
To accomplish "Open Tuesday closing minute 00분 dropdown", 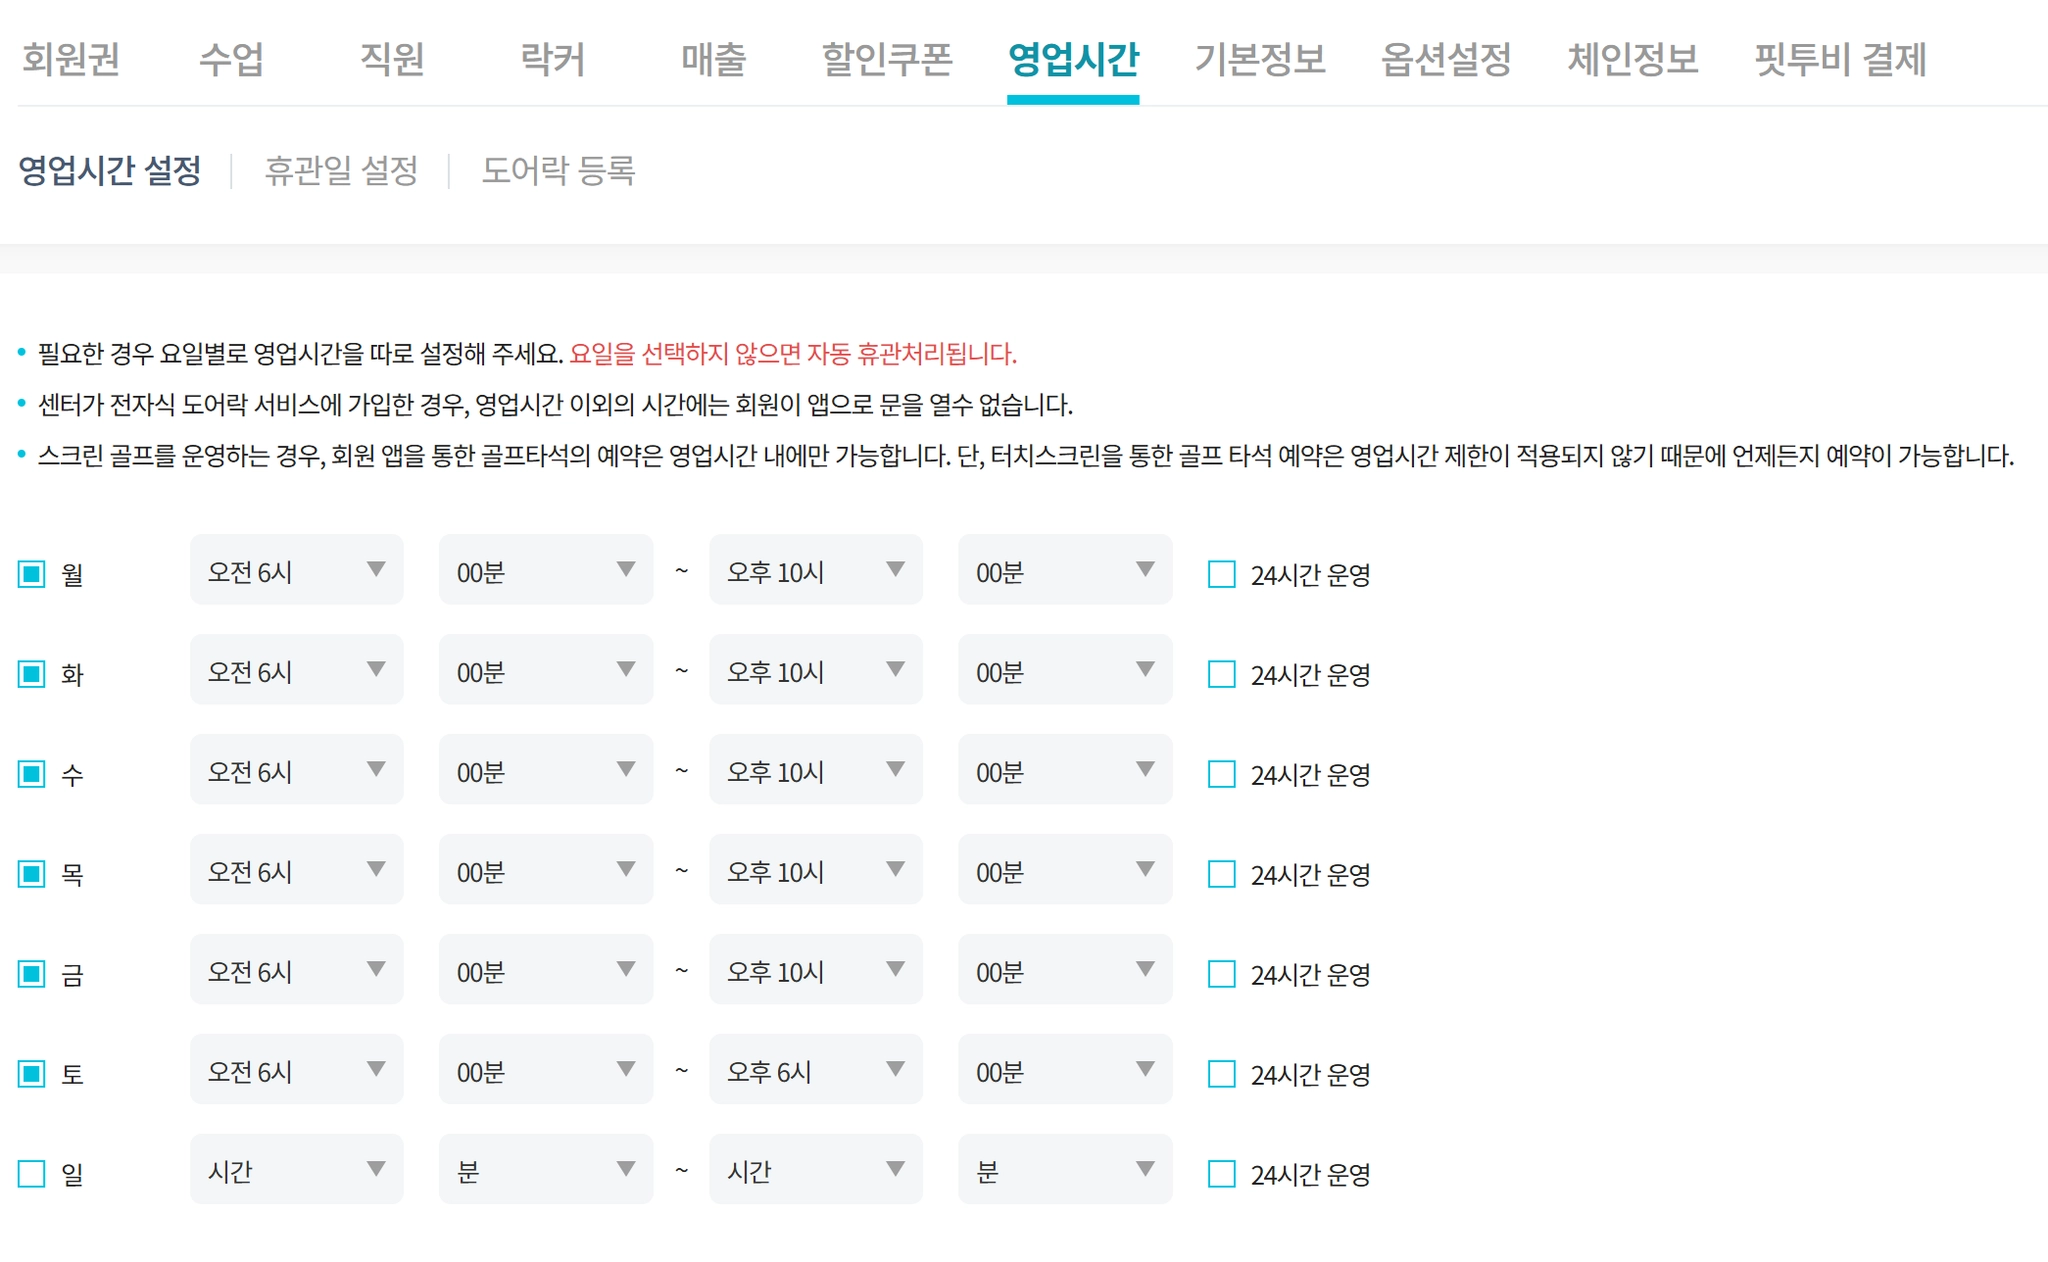I will (1064, 670).
